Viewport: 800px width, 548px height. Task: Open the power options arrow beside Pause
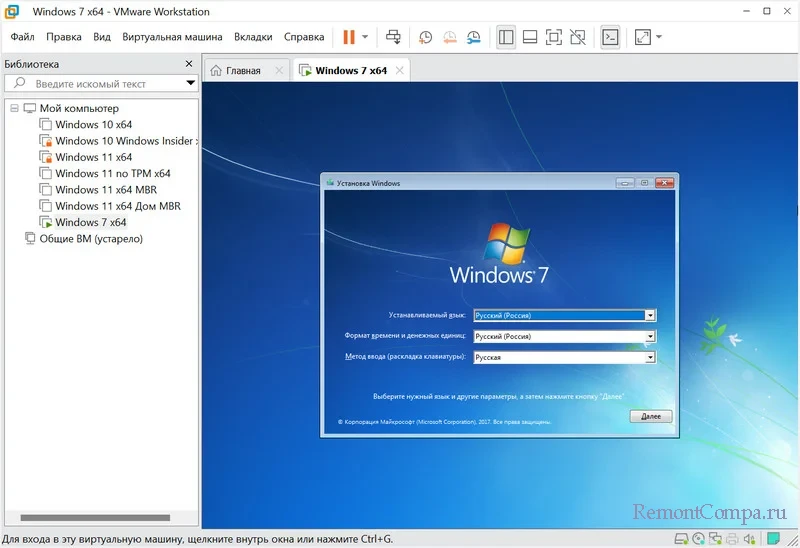[x=365, y=37]
